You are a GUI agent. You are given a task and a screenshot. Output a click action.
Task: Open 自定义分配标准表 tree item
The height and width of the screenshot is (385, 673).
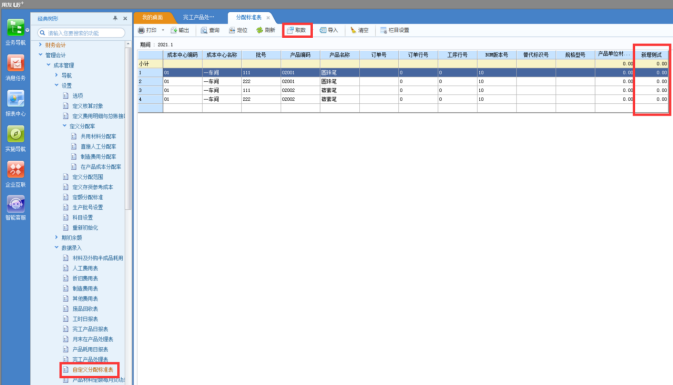(x=92, y=370)
